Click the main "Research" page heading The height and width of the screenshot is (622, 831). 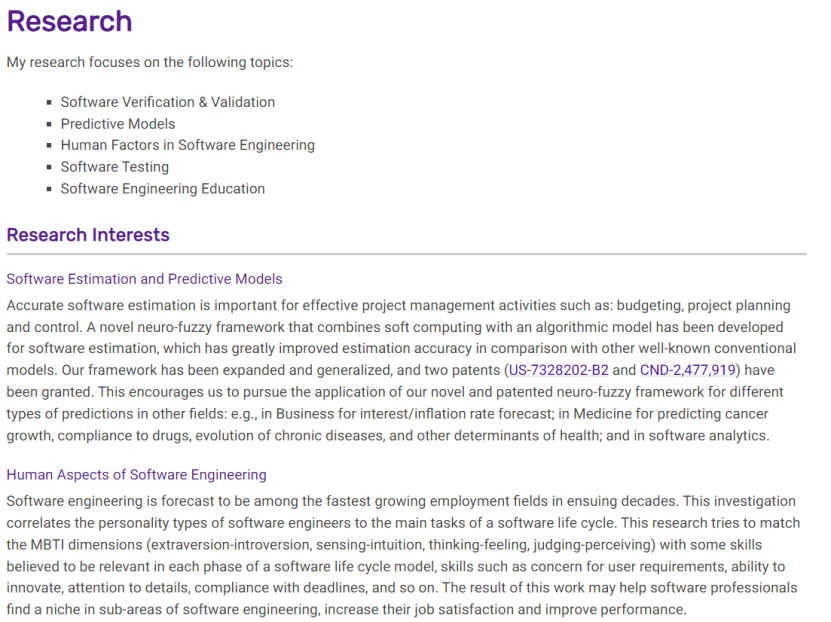coord(69,21)
